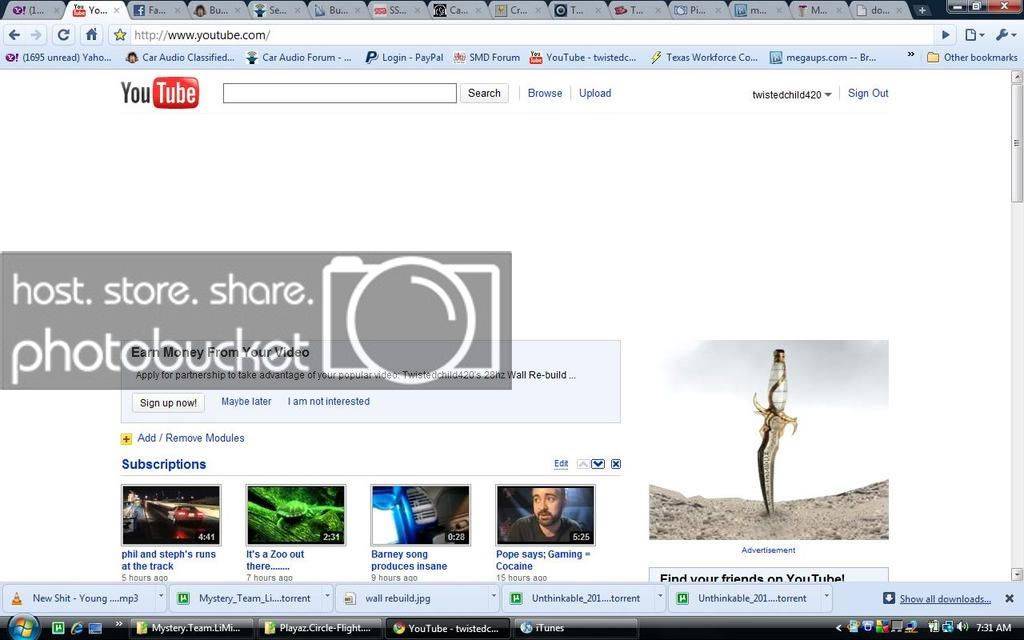Open the Windows Start orb
1024x640 pixels.
click(22, 628)
